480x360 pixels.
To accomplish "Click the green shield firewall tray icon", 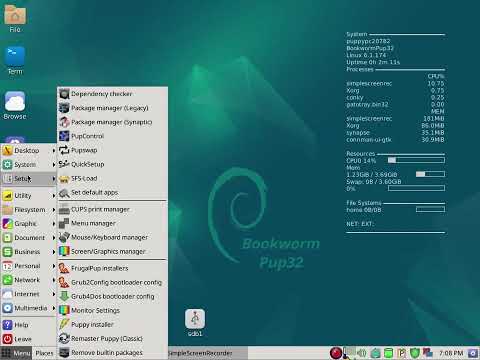I will (x=414, y=353).
